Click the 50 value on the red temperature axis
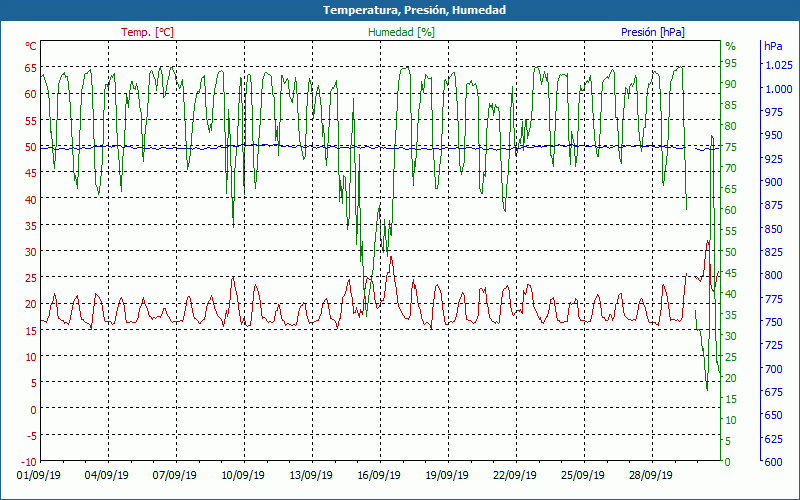This screenshot has height=500, width=800. 31,147
